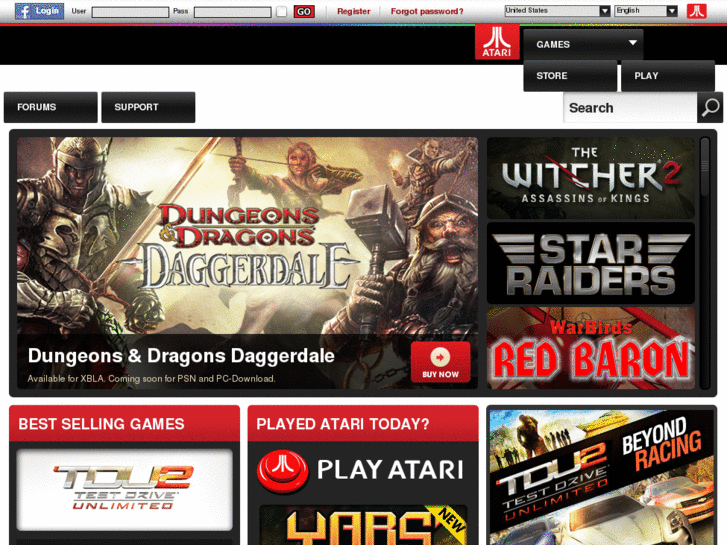Click the Register link
Image resolution: width=727 pixels, height=545 pixels.
point(353,11)
